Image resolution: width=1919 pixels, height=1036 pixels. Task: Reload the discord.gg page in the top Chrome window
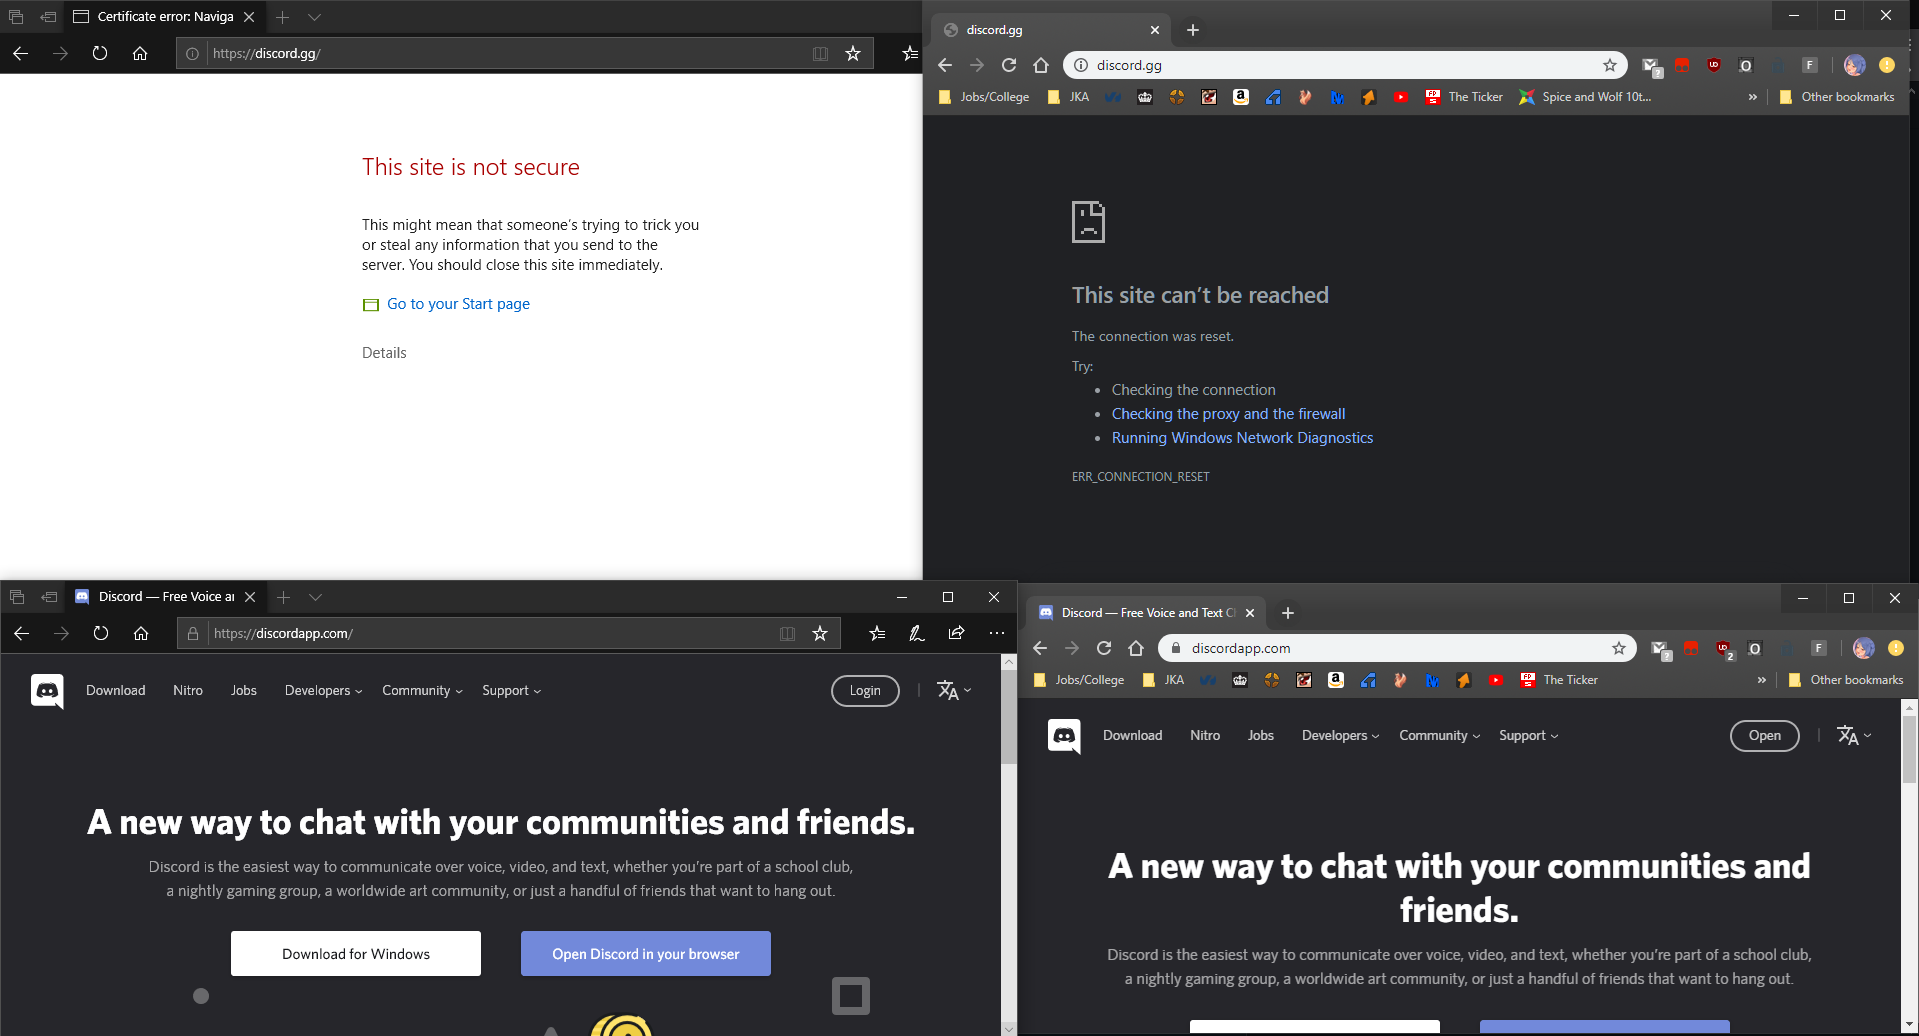(x=1009, y=65)
